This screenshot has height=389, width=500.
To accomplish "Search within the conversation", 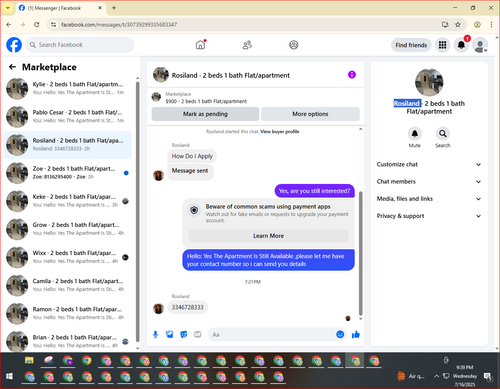I will 443,134.
